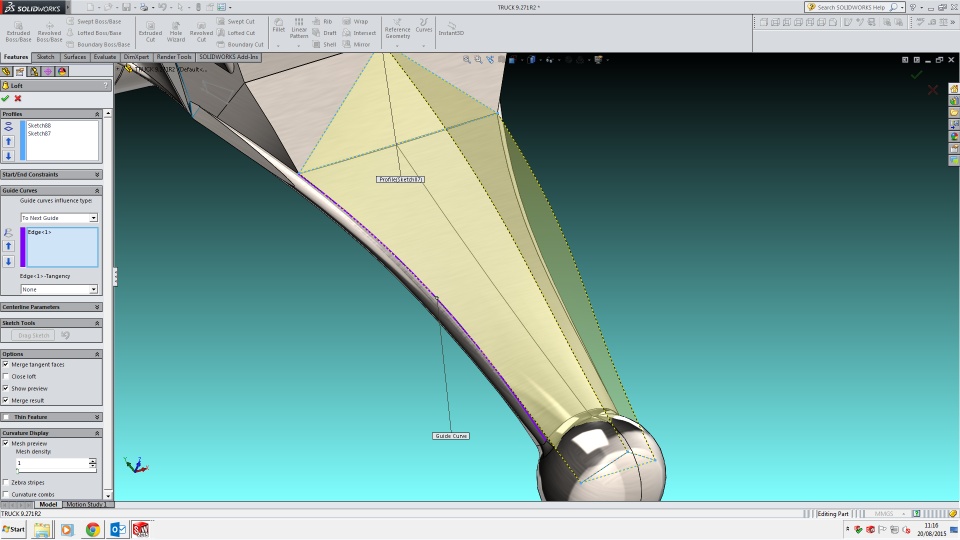
Task: Click the Revolved Cut tool
Action: [x=201, y=32]
